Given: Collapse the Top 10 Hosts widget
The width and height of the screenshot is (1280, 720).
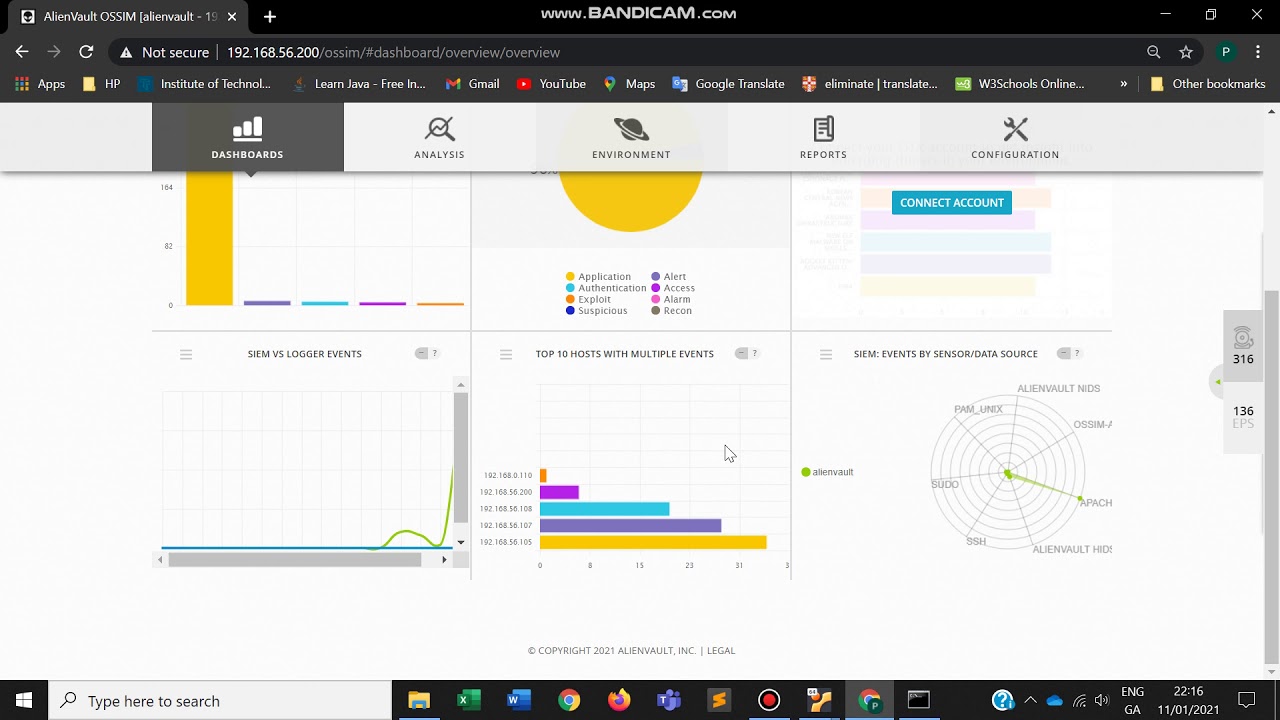Looking at the screenshot, I should click(x=741, y=353).
